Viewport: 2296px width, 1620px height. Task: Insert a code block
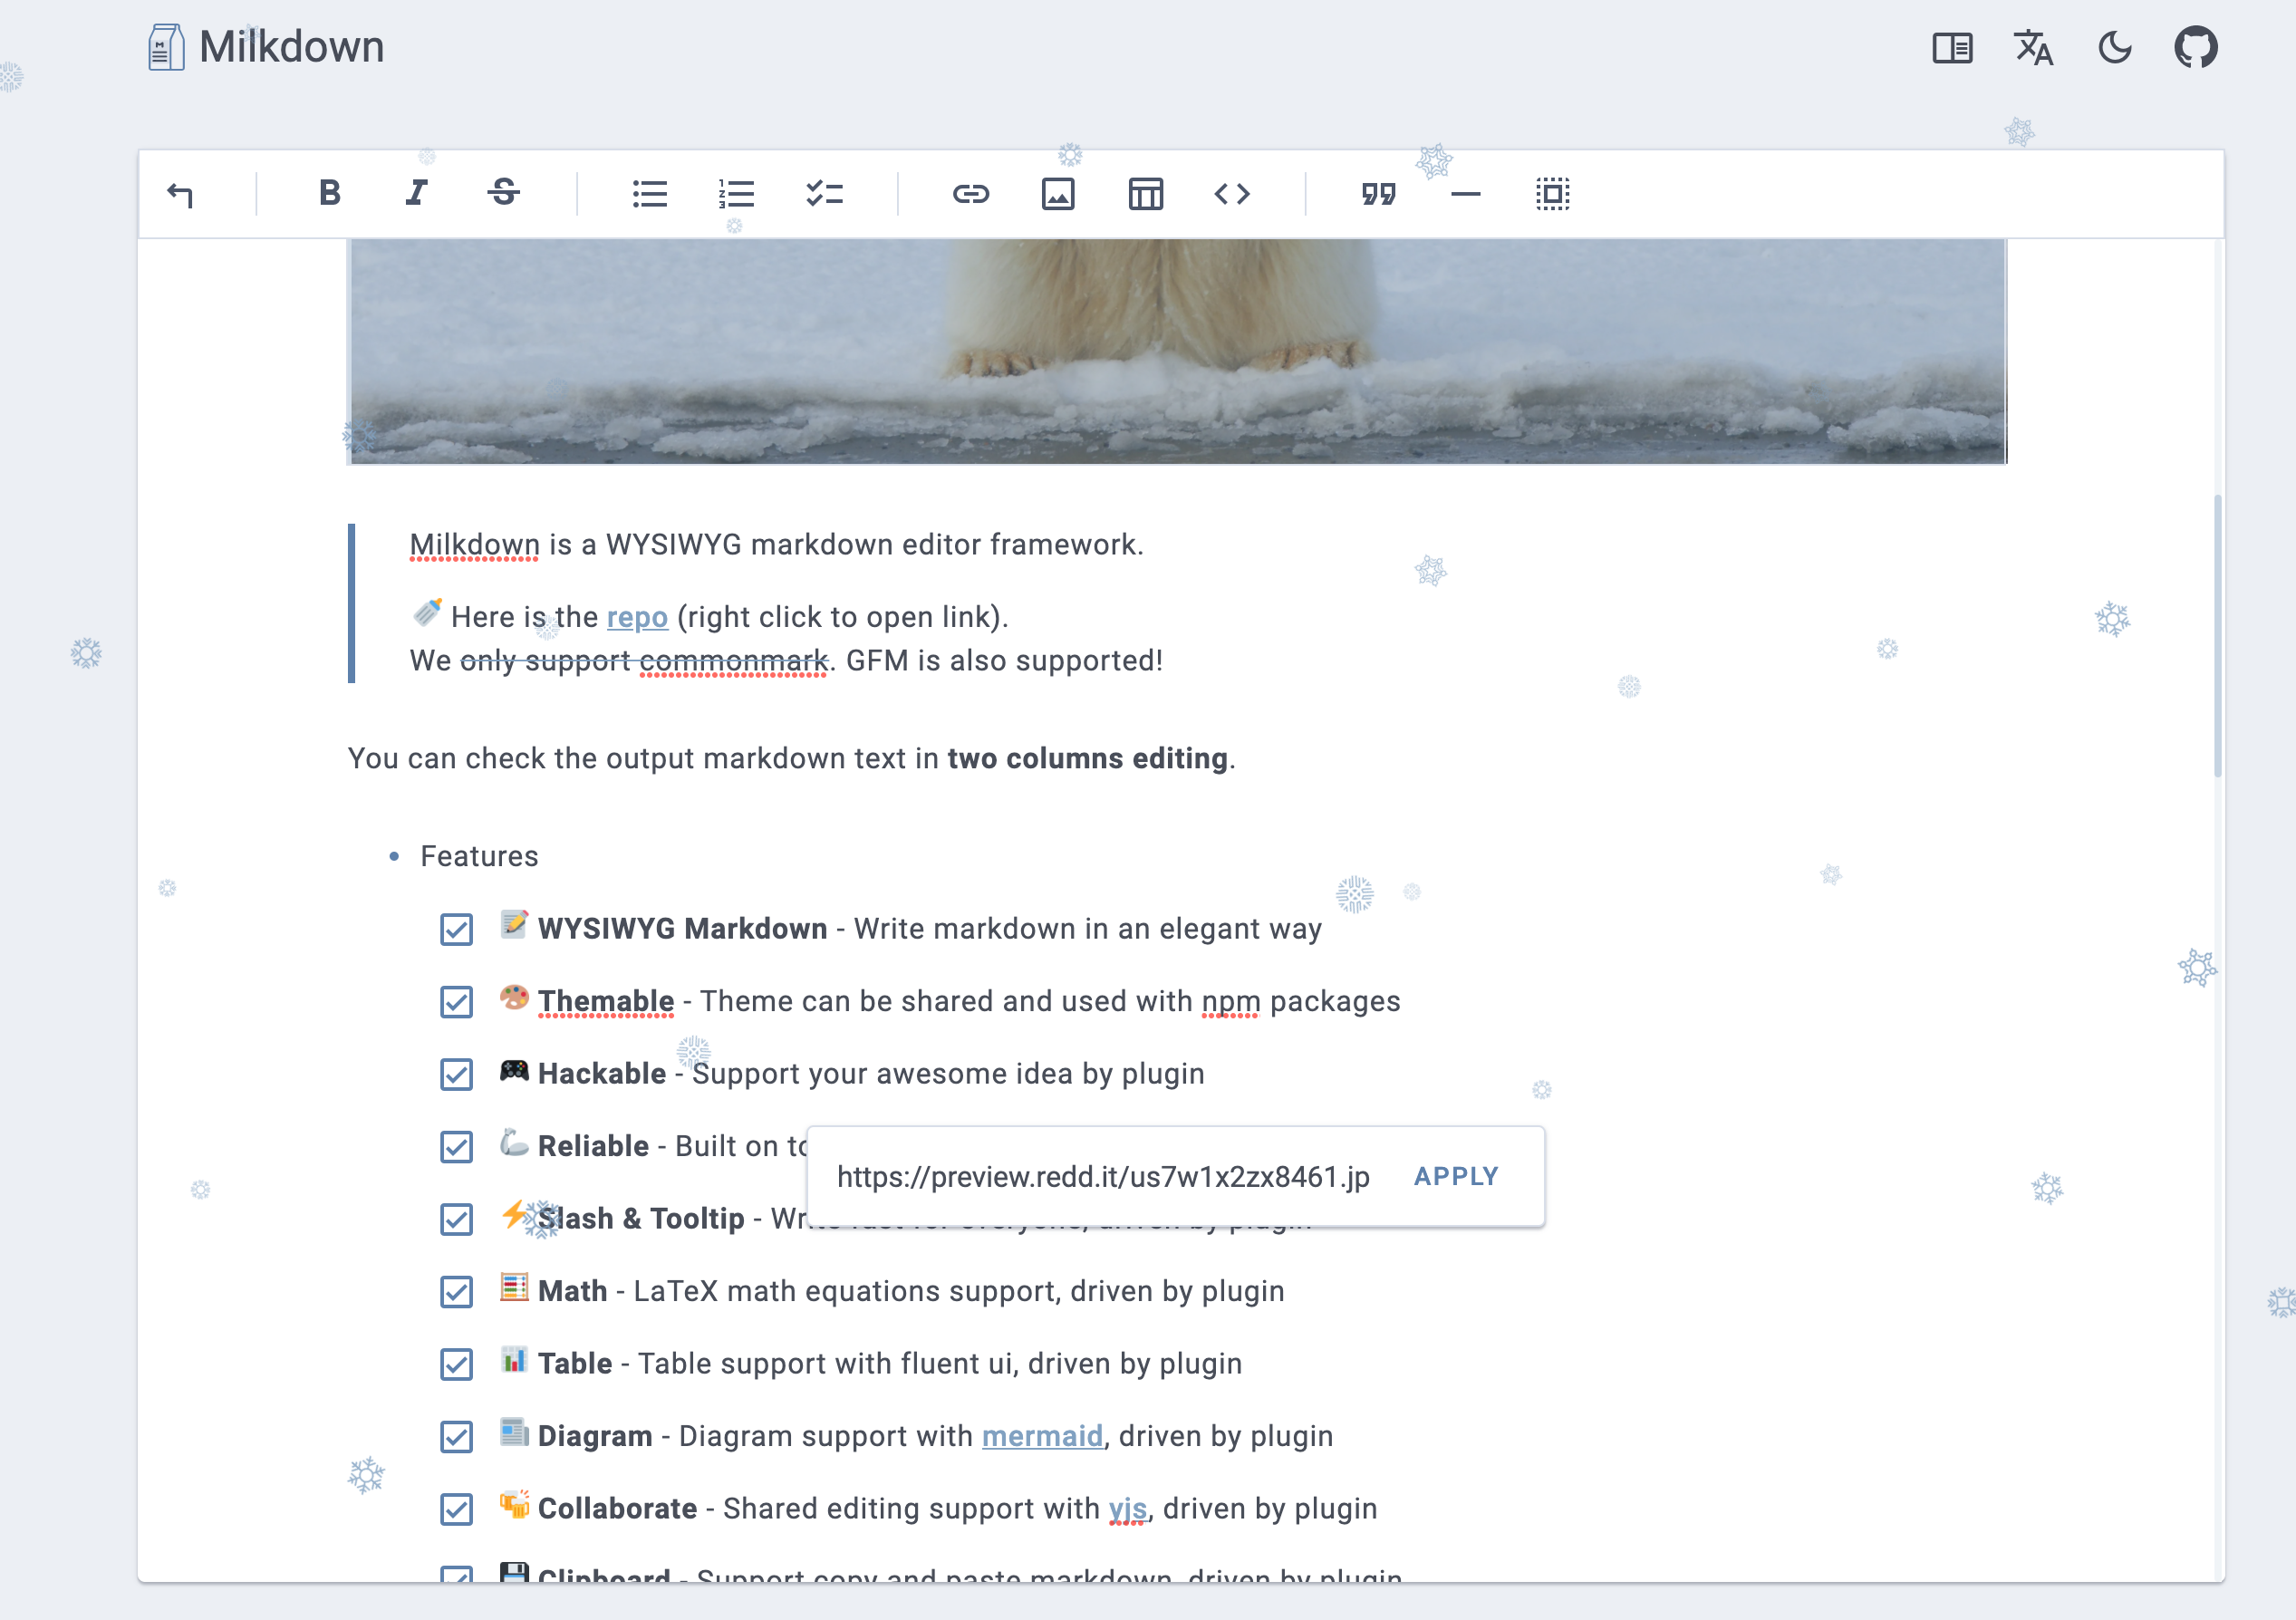click(1233, 193)
